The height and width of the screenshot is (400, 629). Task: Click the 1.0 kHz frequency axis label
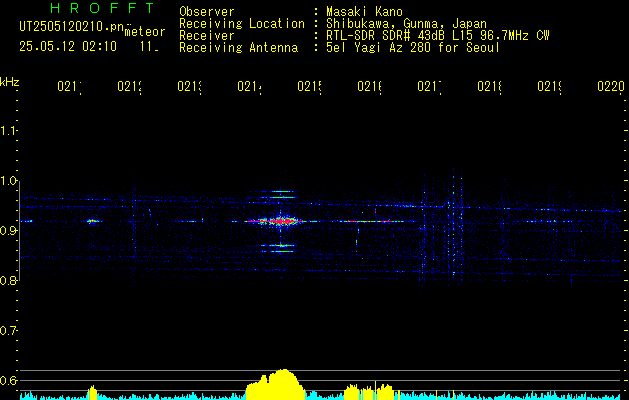coord(8,181)
